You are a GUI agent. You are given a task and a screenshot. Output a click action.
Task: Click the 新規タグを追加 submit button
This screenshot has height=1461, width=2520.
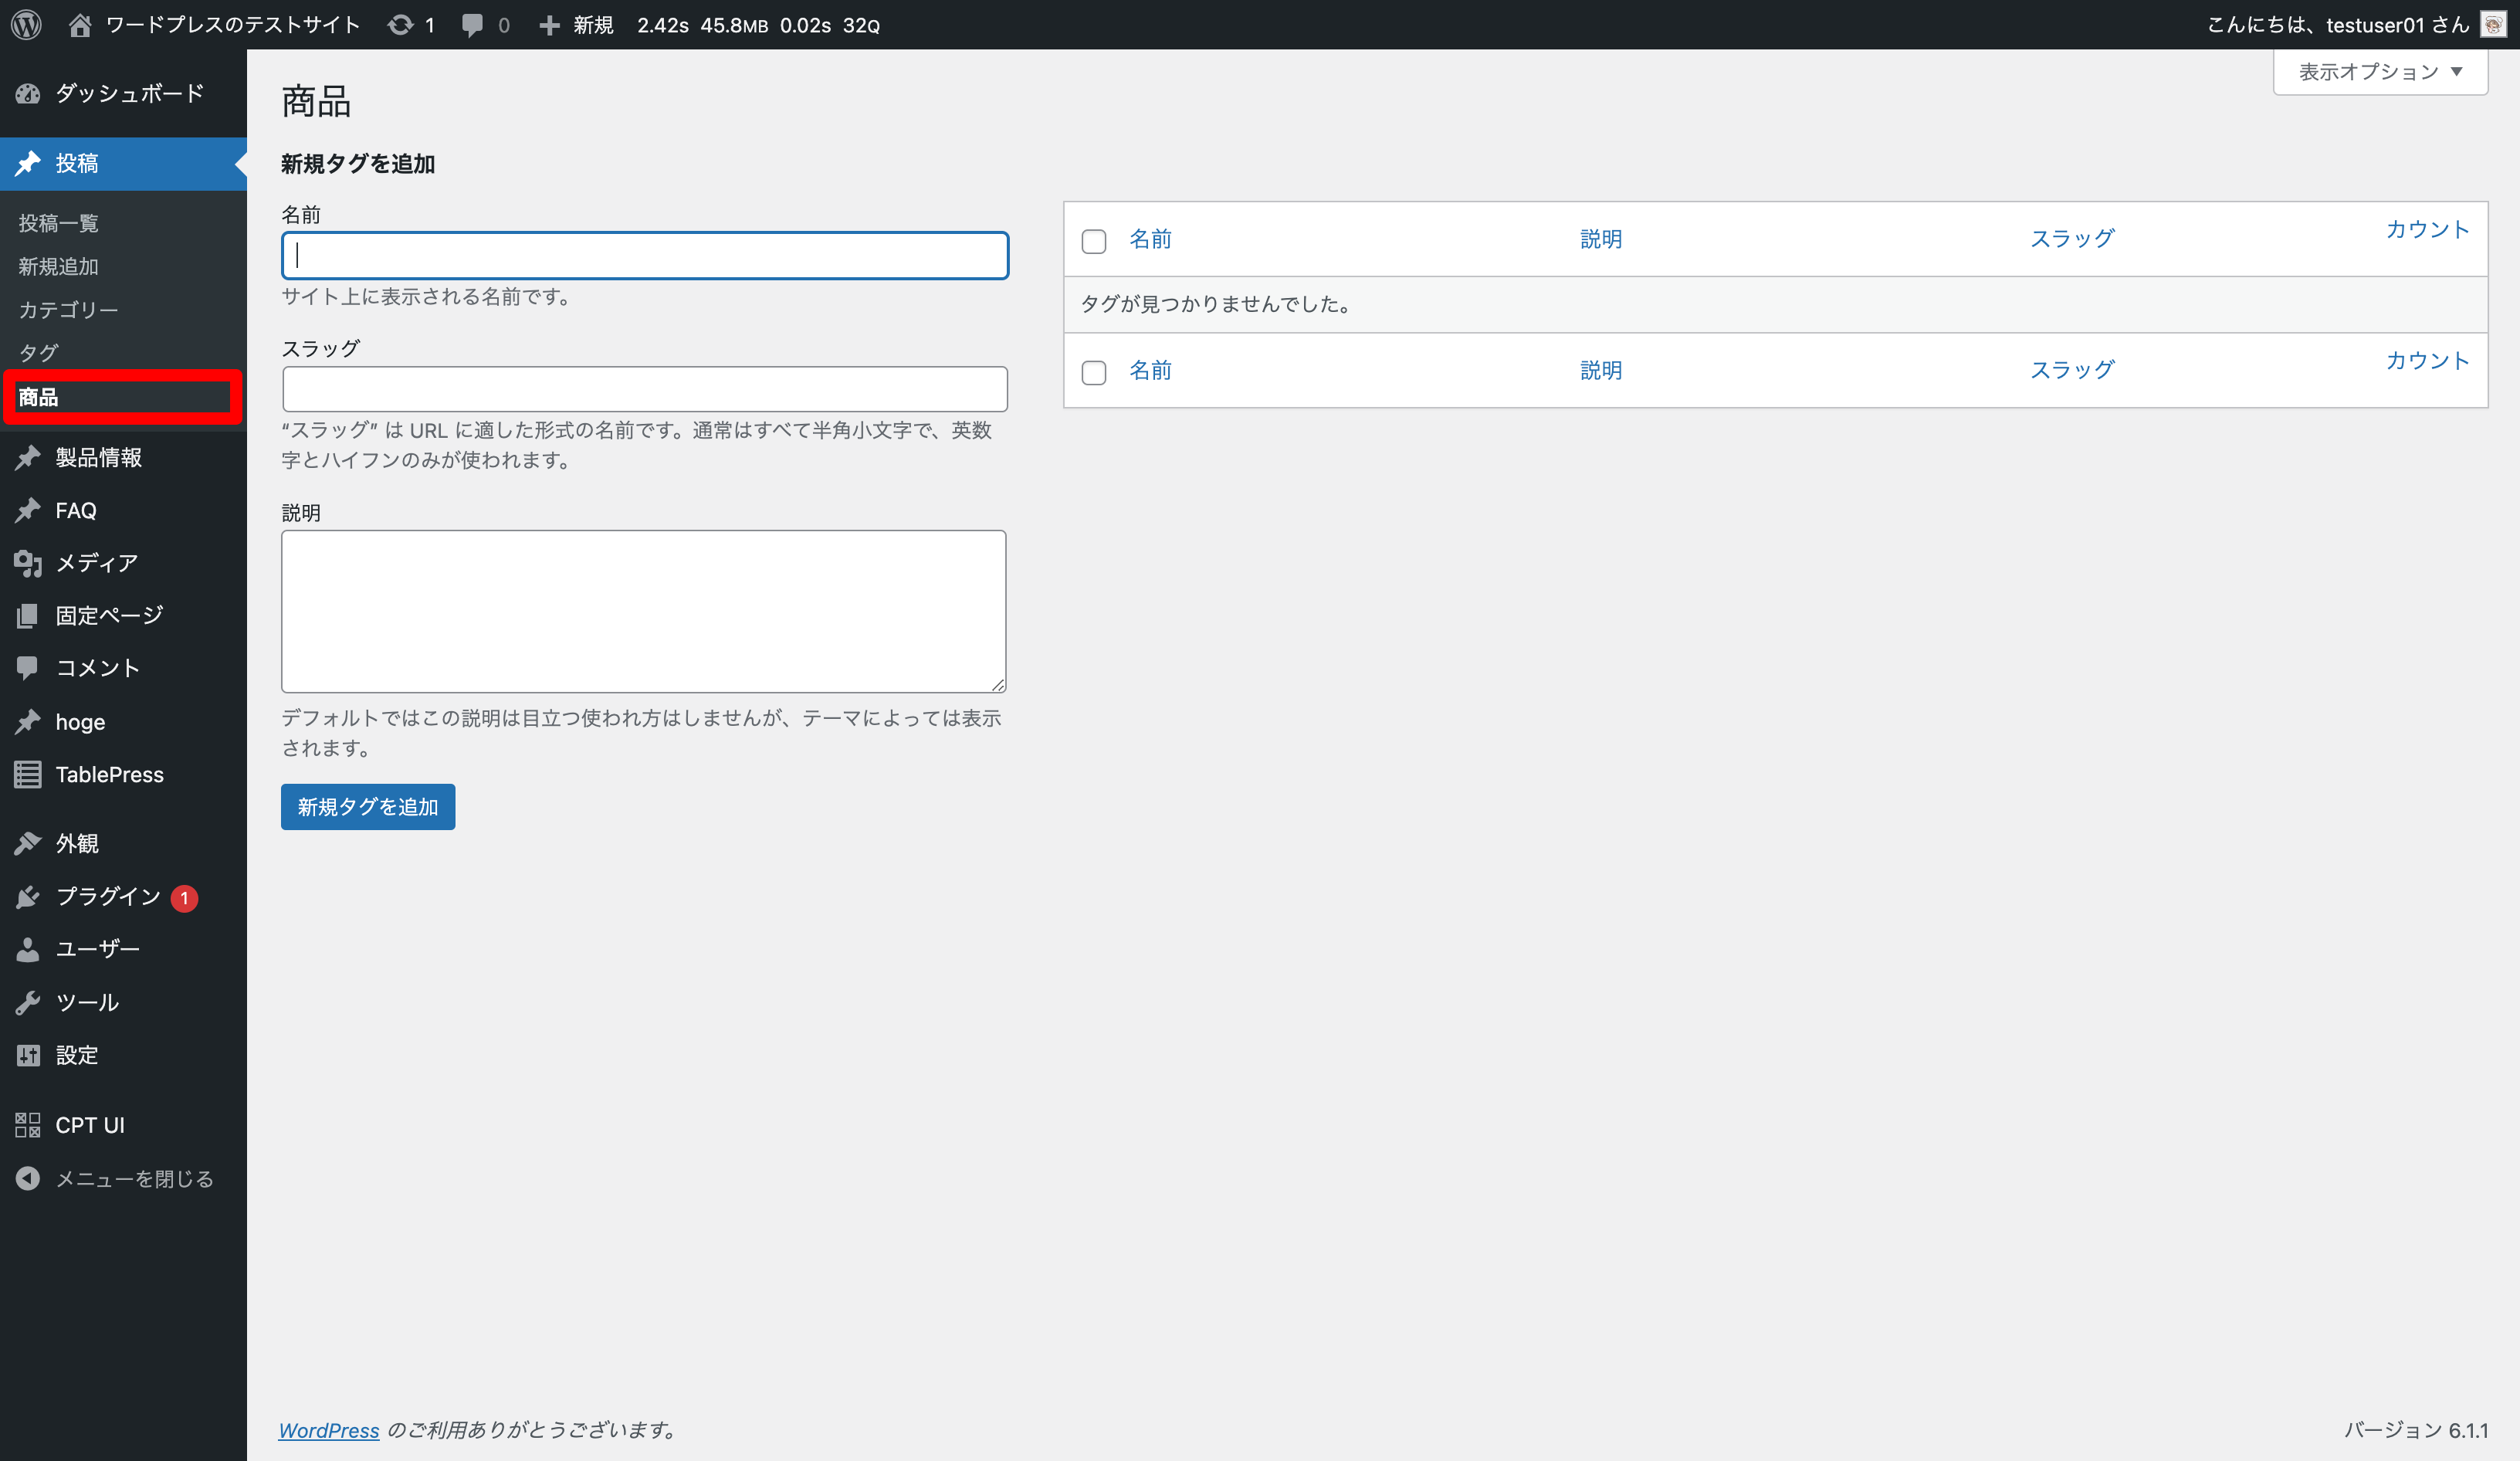pos(368,807)
